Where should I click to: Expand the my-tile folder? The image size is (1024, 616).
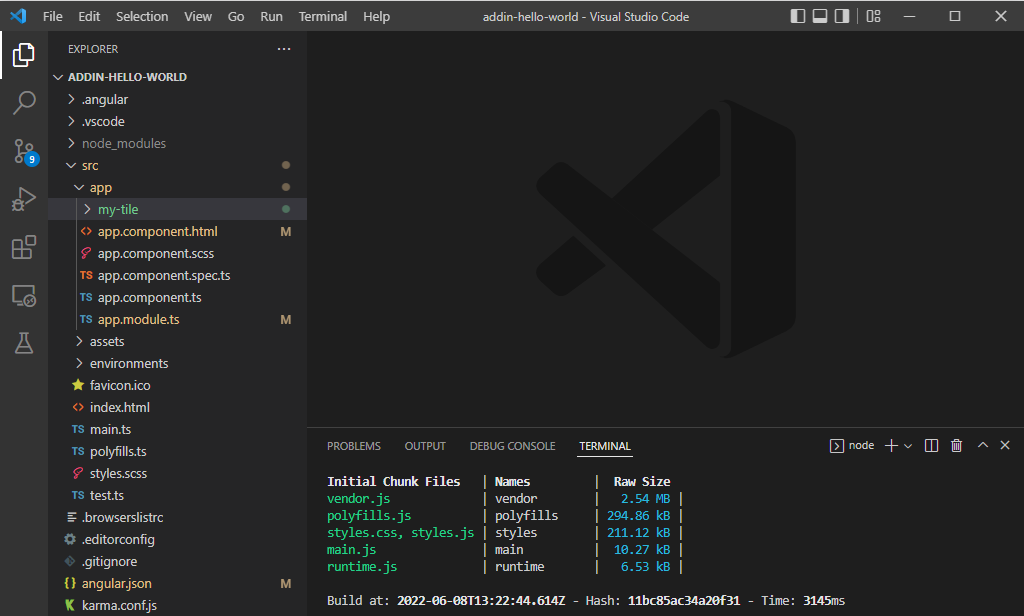pos(178,209)
